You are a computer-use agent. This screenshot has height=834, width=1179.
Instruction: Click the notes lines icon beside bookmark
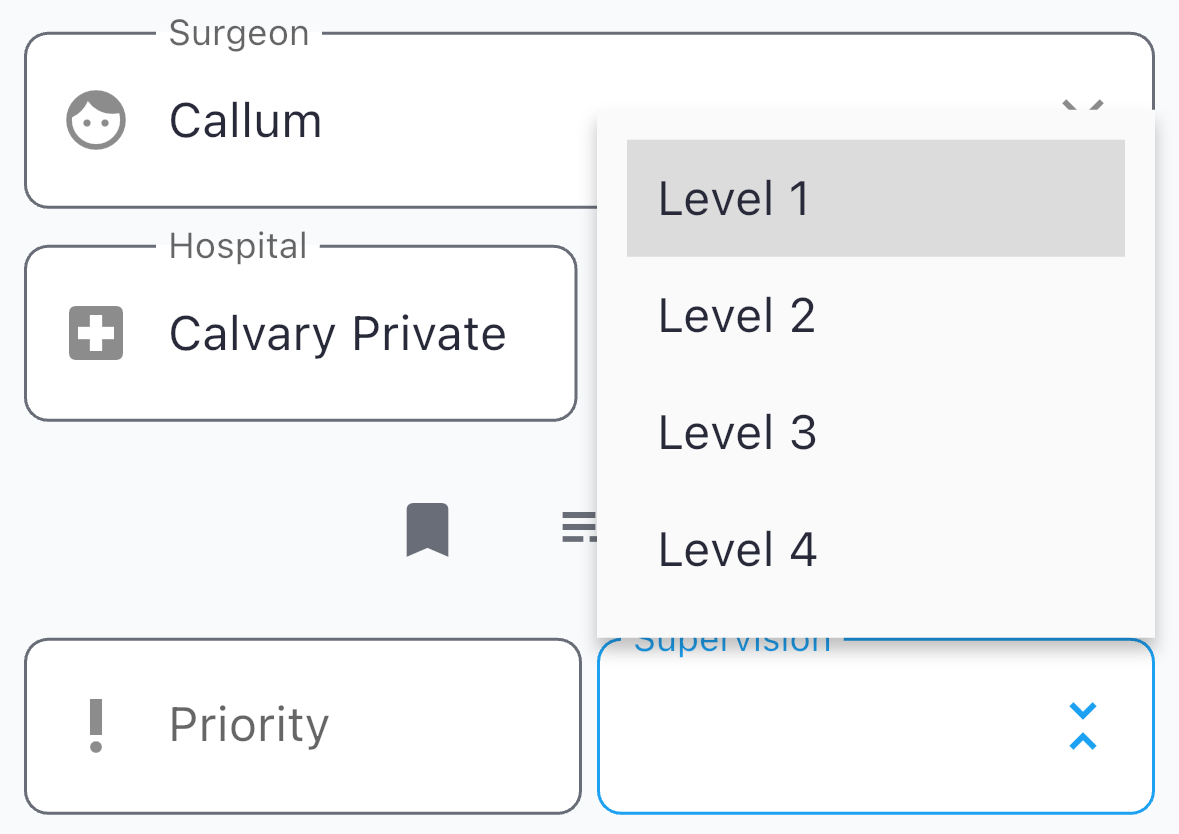click(x=580, y=525)
